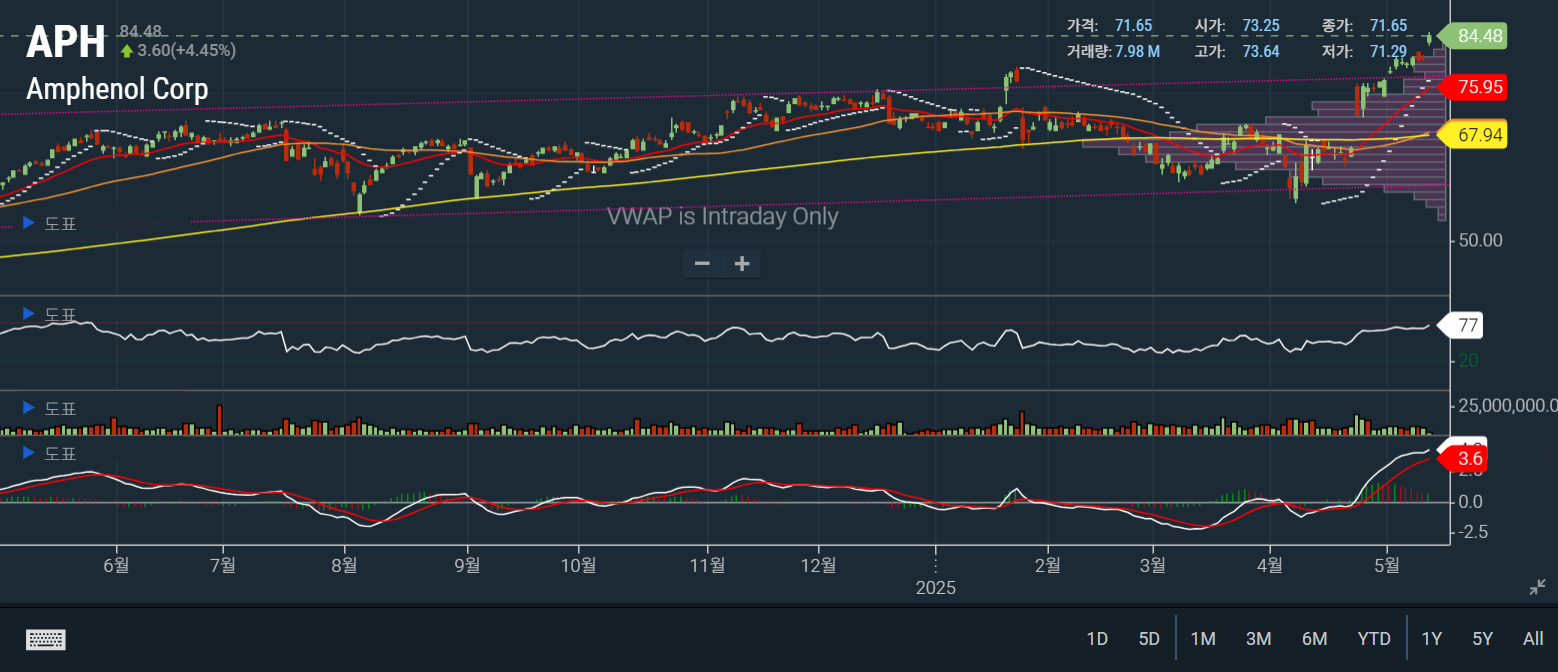
Task: Expand the MACD panel 도표 triangle
Action: tap(28, 453)
